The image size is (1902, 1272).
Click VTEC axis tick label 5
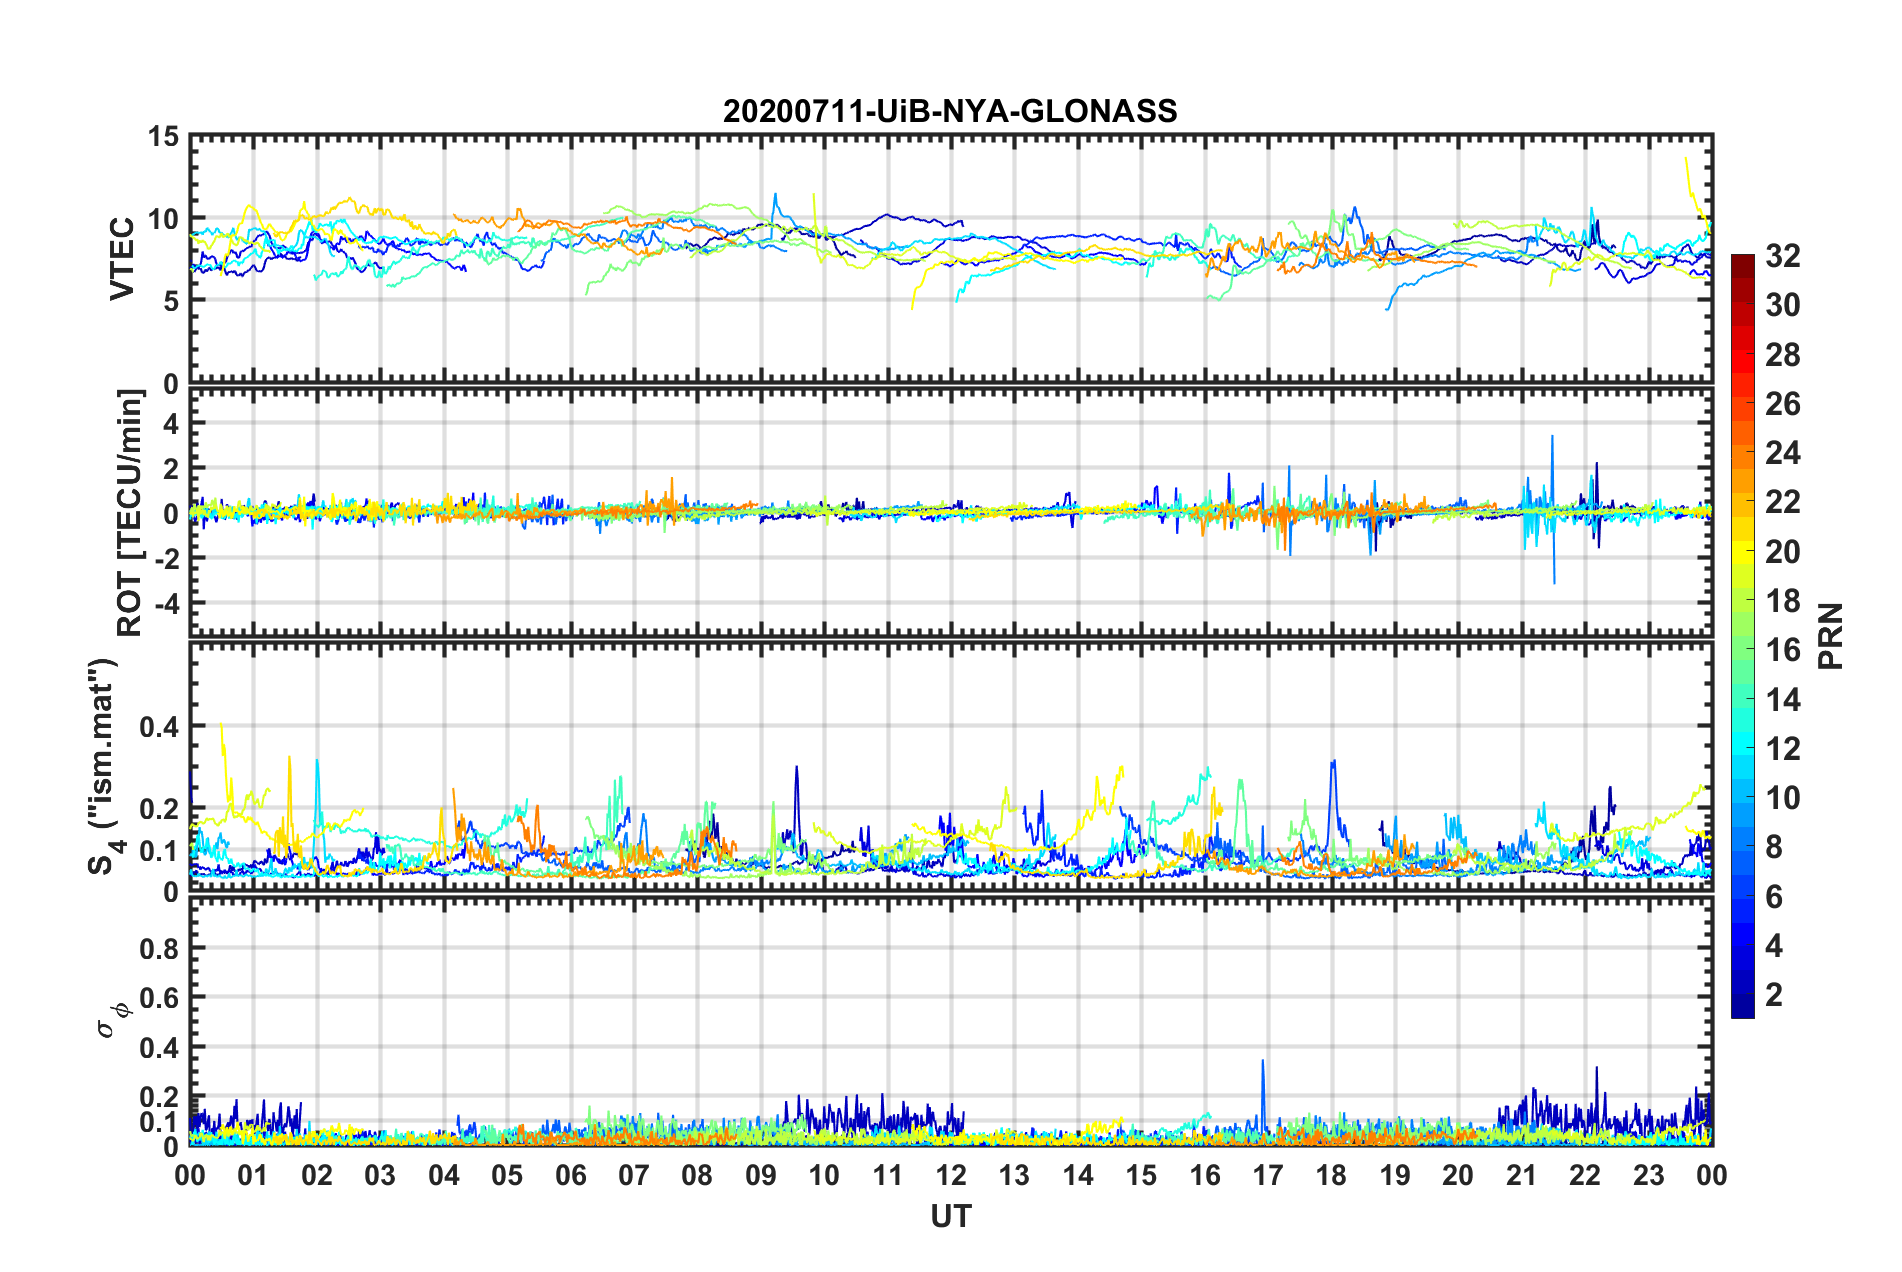tap(171, 301)
